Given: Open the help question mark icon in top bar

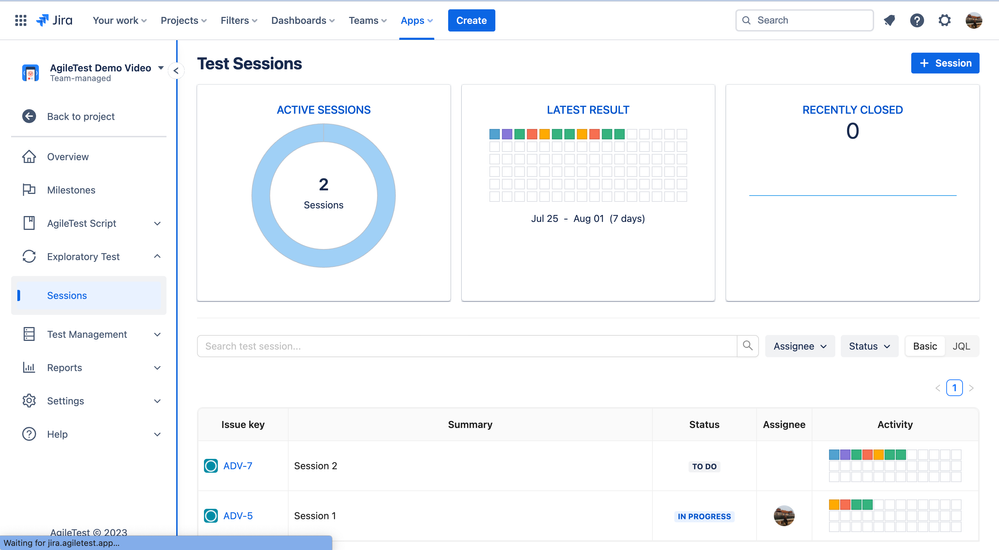Looking at the screenshot, I should (x=917, y=20).
